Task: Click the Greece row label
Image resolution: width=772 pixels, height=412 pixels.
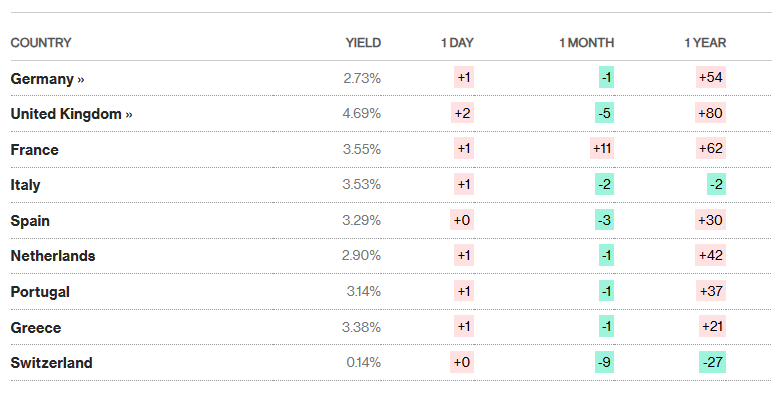Action: 36,327
